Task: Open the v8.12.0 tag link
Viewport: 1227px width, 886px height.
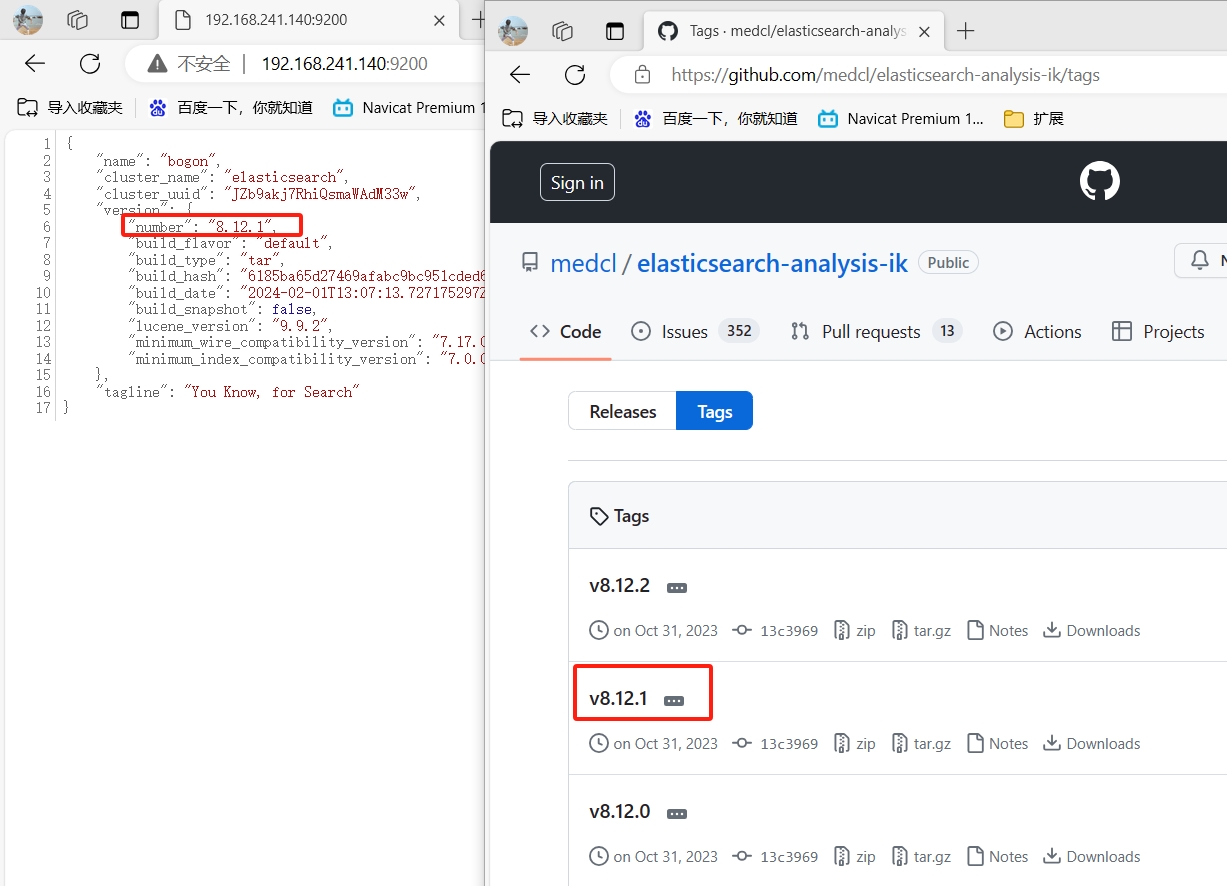Action: click(620, 812)
